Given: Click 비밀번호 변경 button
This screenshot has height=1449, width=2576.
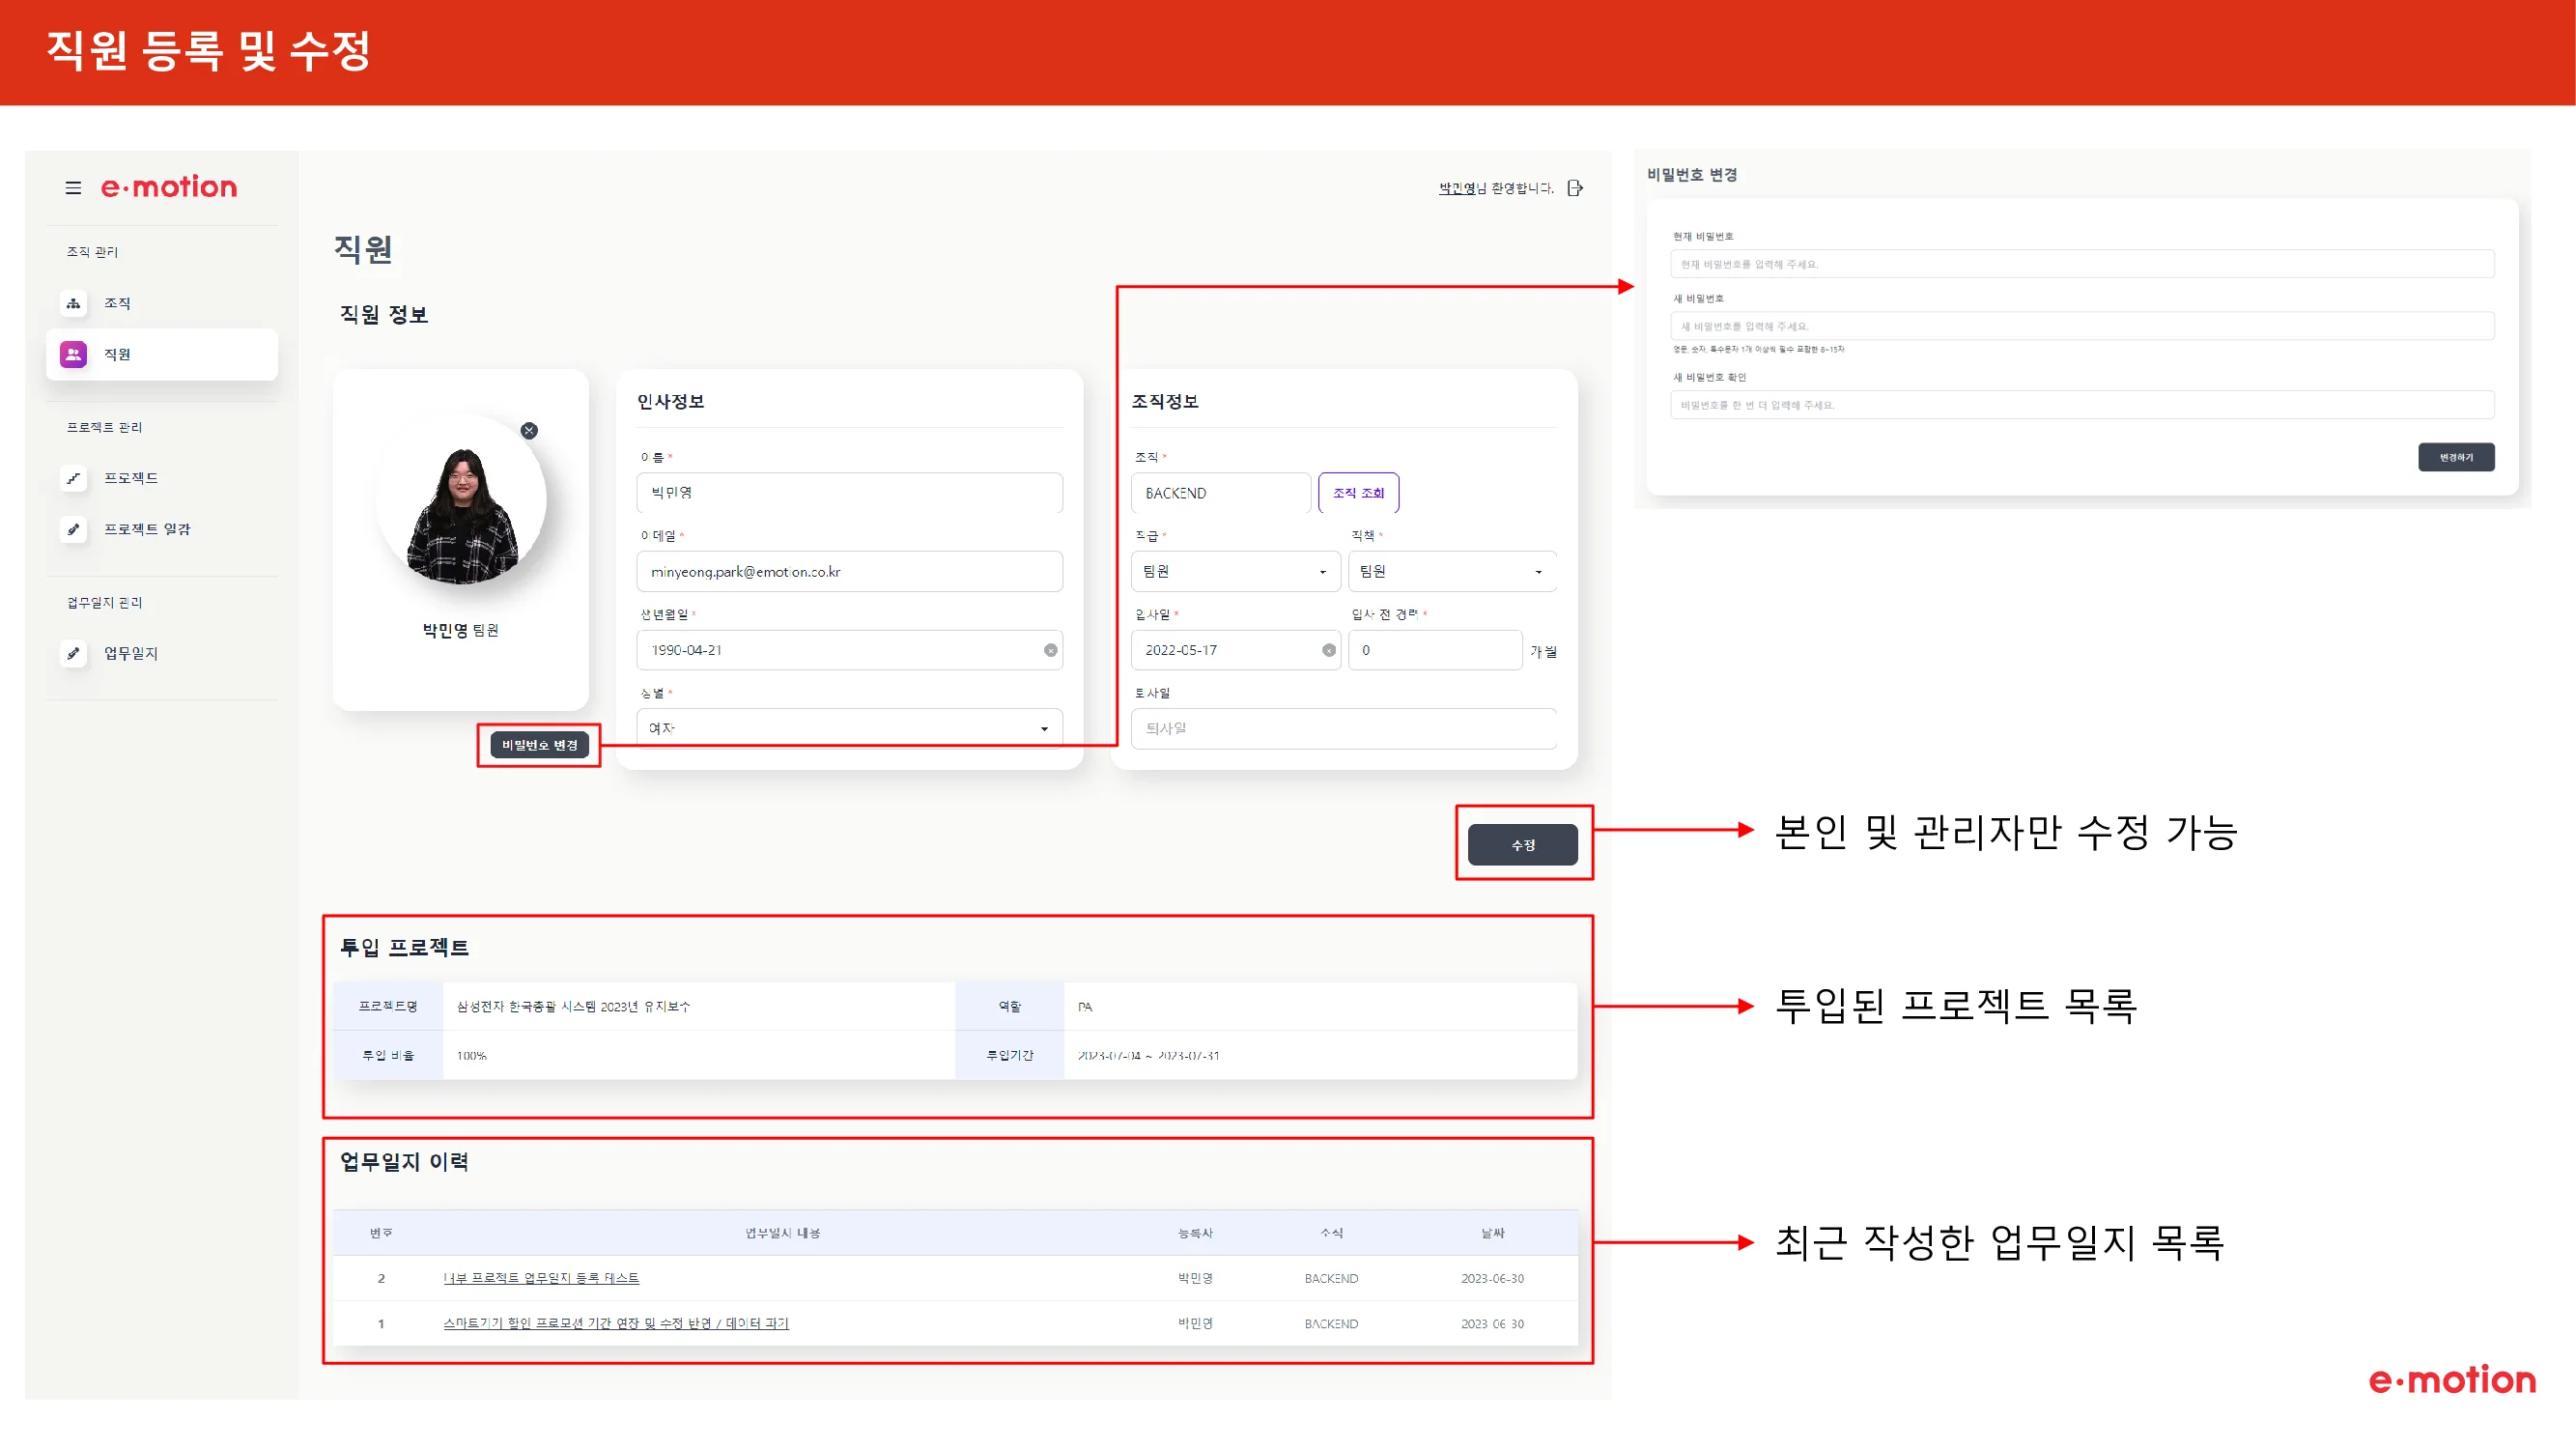Looking at the screenshot, I should [x=539, y=745].
